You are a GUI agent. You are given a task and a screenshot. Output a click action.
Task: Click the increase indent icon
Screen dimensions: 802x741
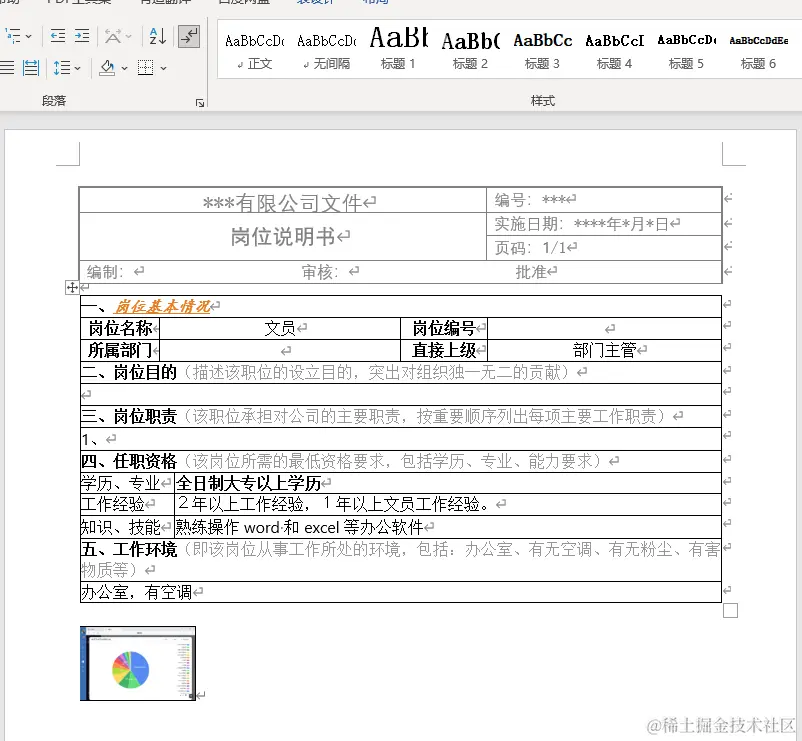[82, 36]
